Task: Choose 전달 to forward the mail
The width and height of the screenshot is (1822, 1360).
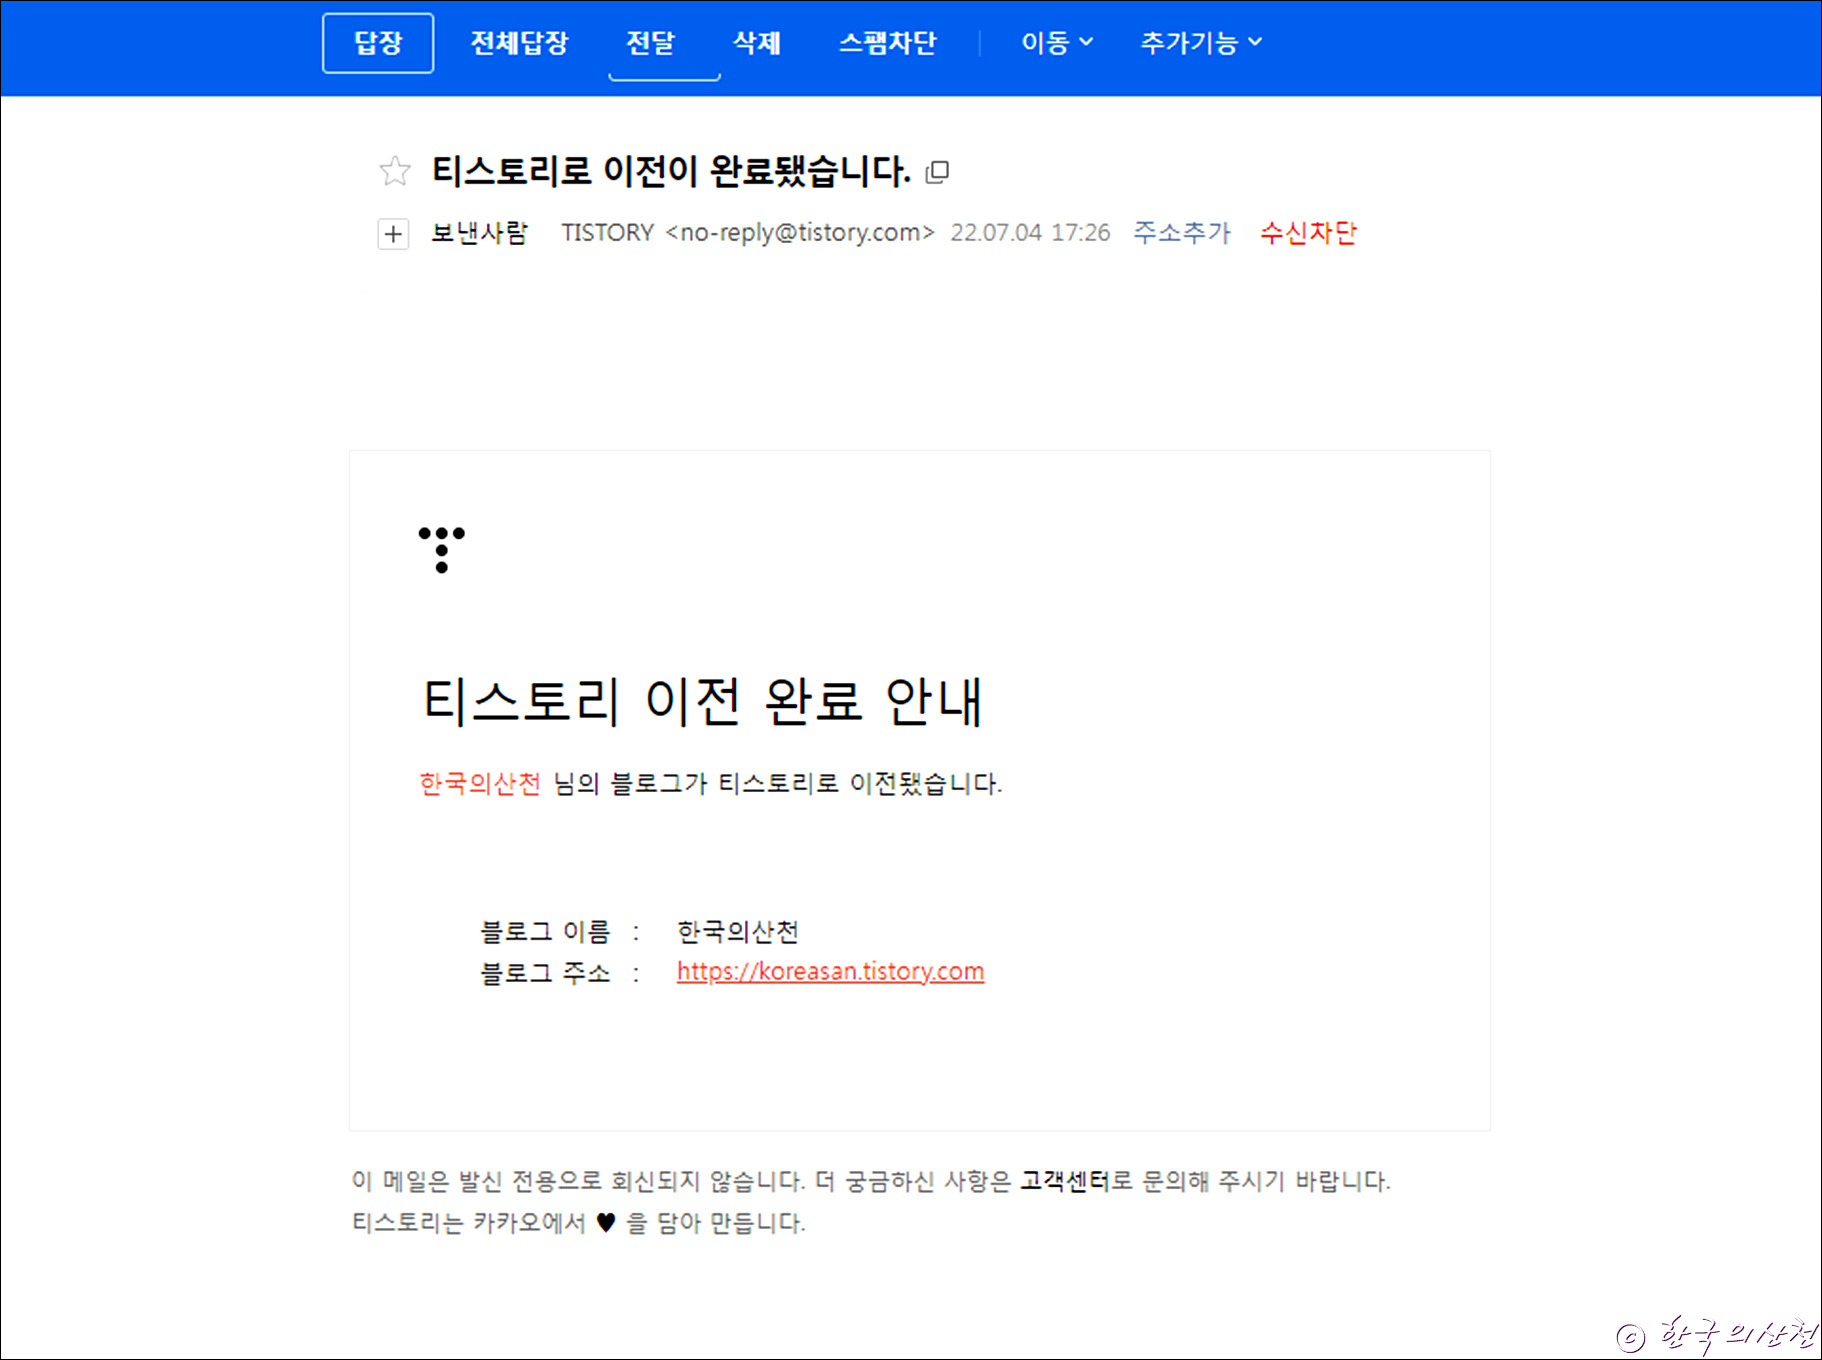Action: pos(650,43)
